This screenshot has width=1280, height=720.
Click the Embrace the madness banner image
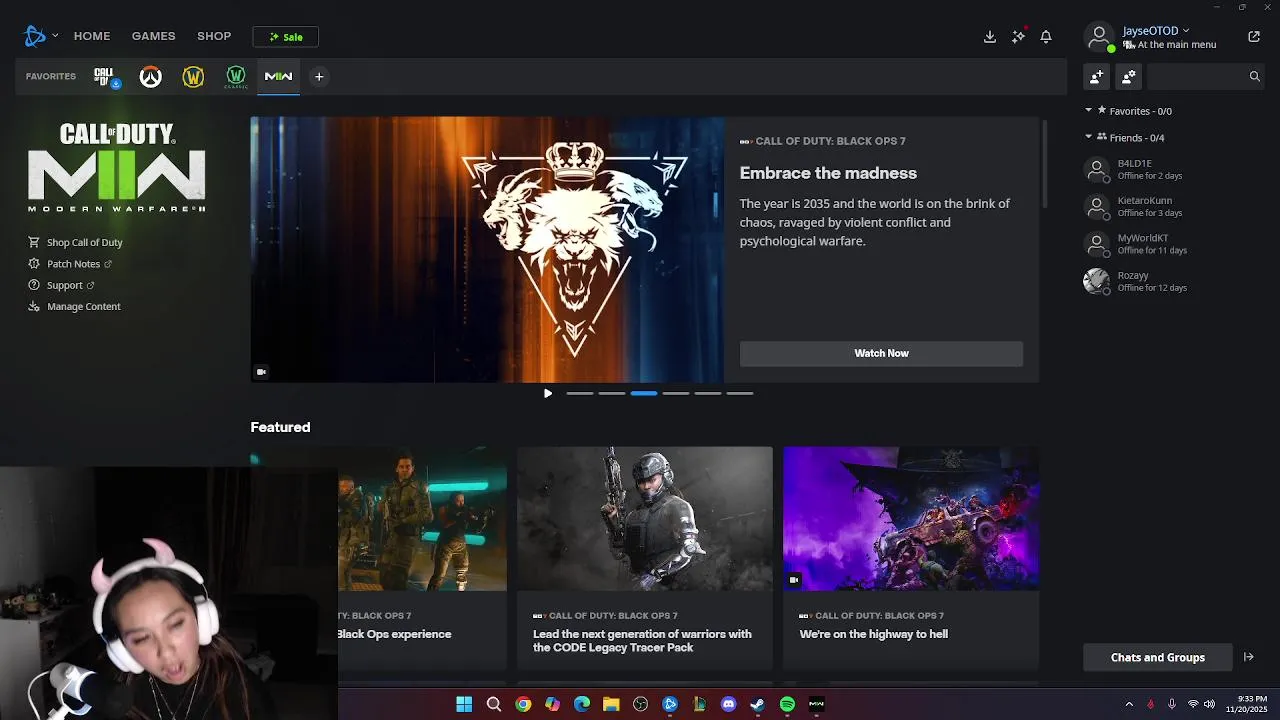(487, 249)
